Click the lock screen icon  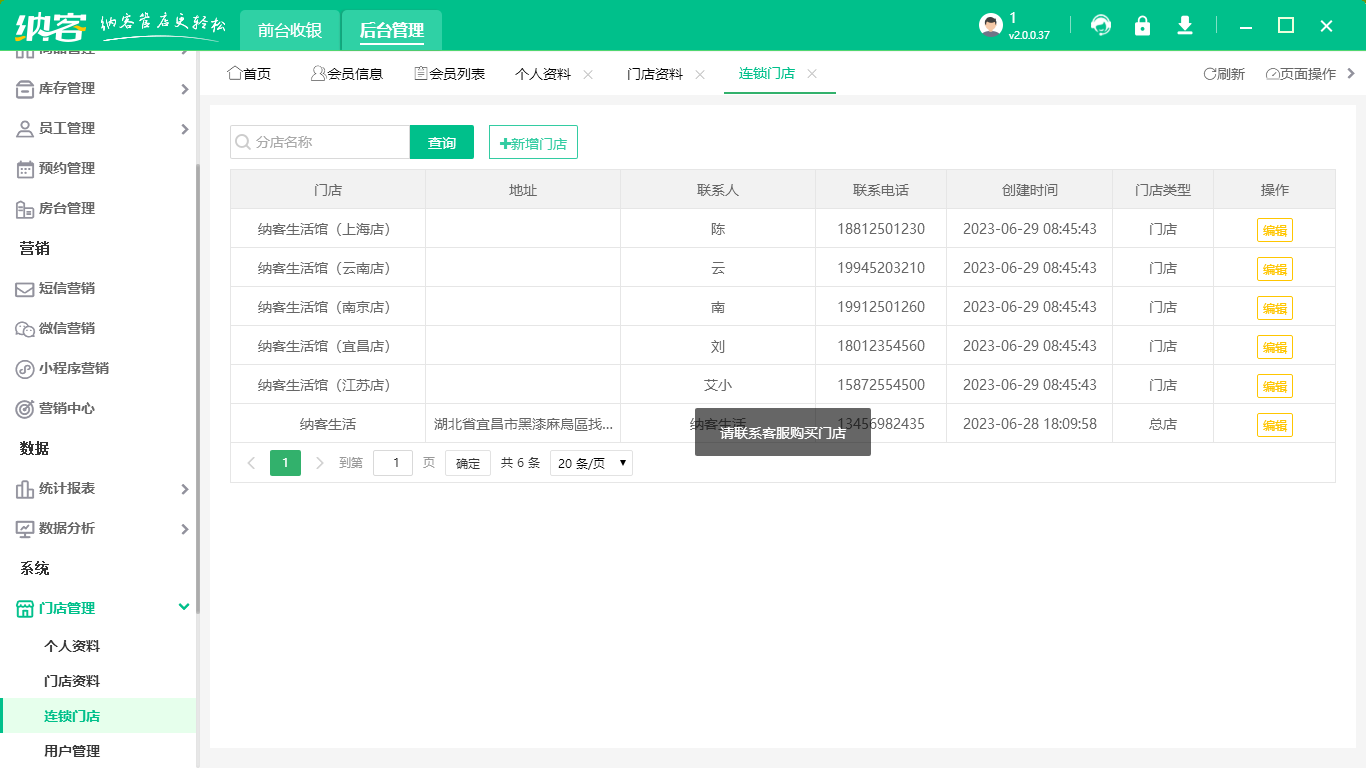(1142, 26)
